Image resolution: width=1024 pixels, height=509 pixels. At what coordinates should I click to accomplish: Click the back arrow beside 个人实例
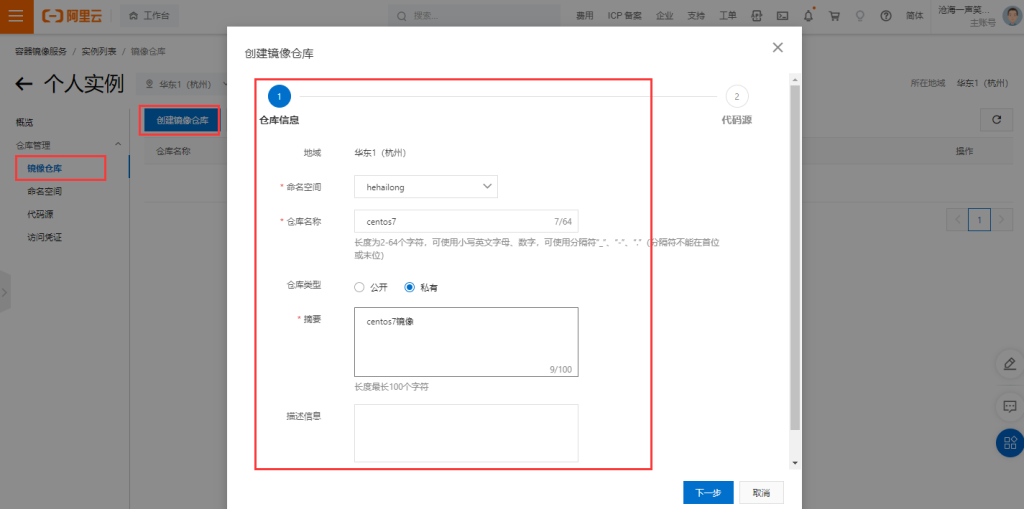[x=24, y=84]
